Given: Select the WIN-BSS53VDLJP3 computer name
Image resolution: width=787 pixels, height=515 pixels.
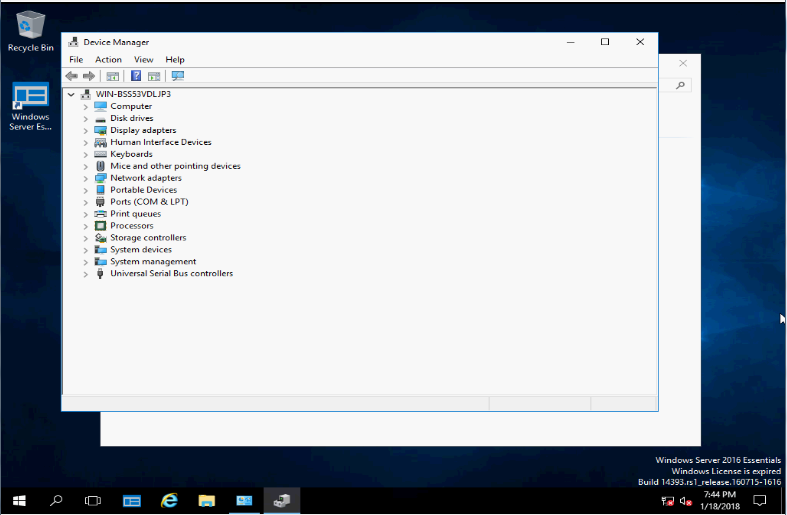Looking at the screenshot, I should tap(133, 94).
